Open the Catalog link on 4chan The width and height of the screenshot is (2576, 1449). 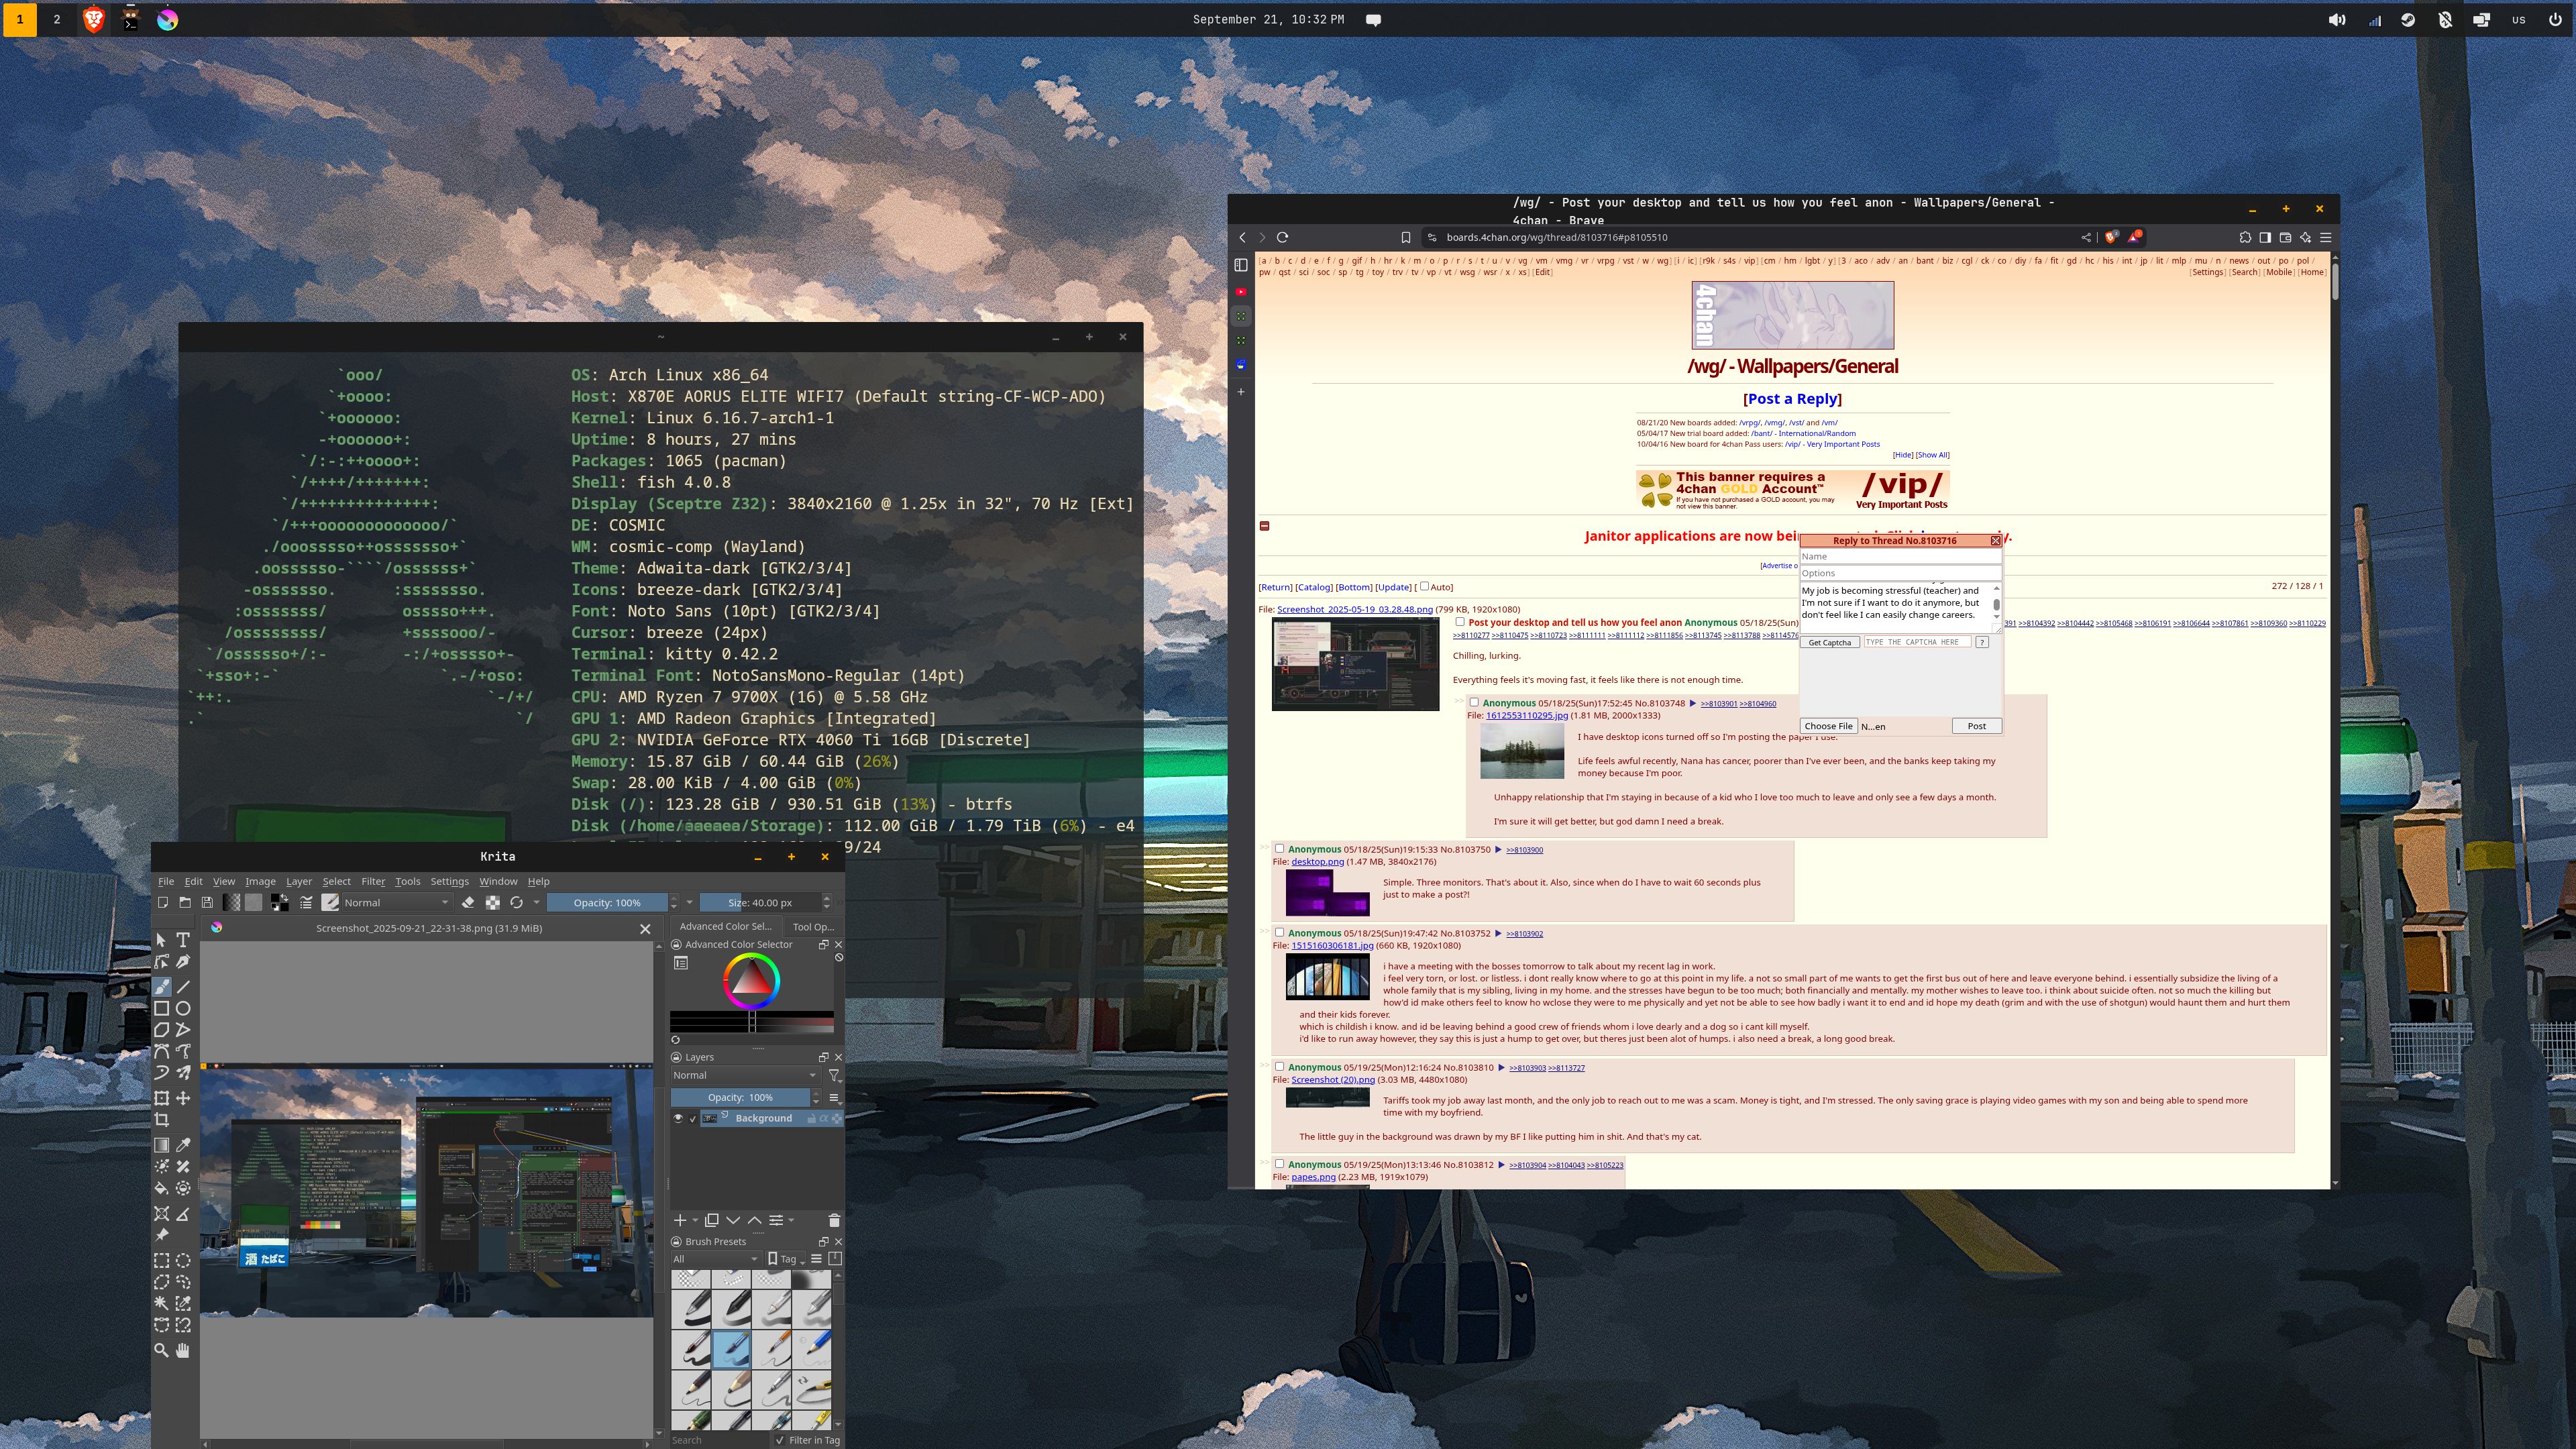pos(1314,587)
